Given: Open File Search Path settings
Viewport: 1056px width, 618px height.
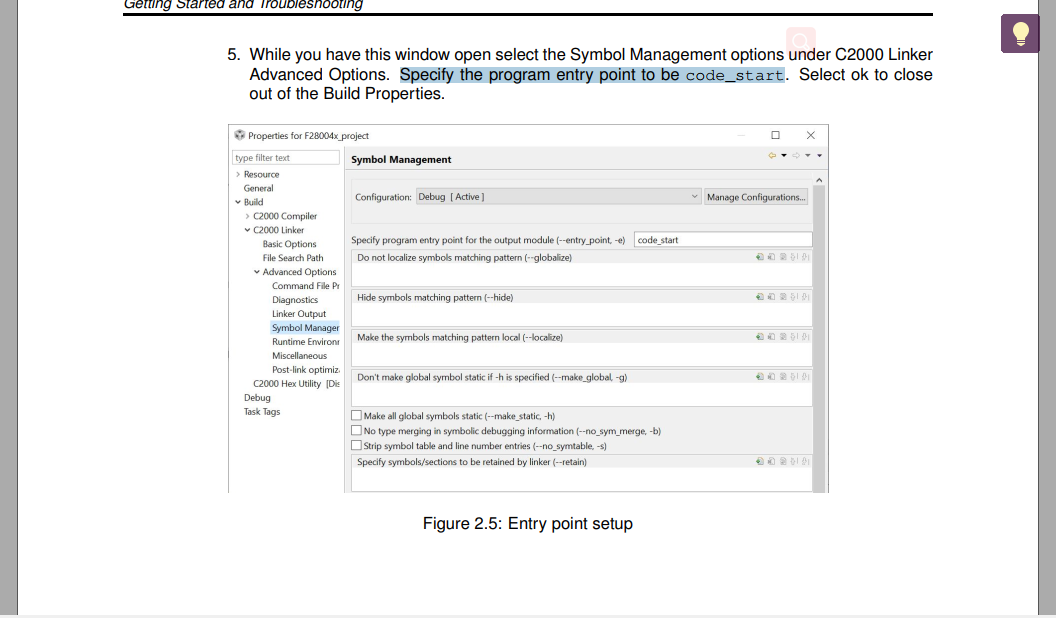Looking at the screenshot, I should [293, 258].
